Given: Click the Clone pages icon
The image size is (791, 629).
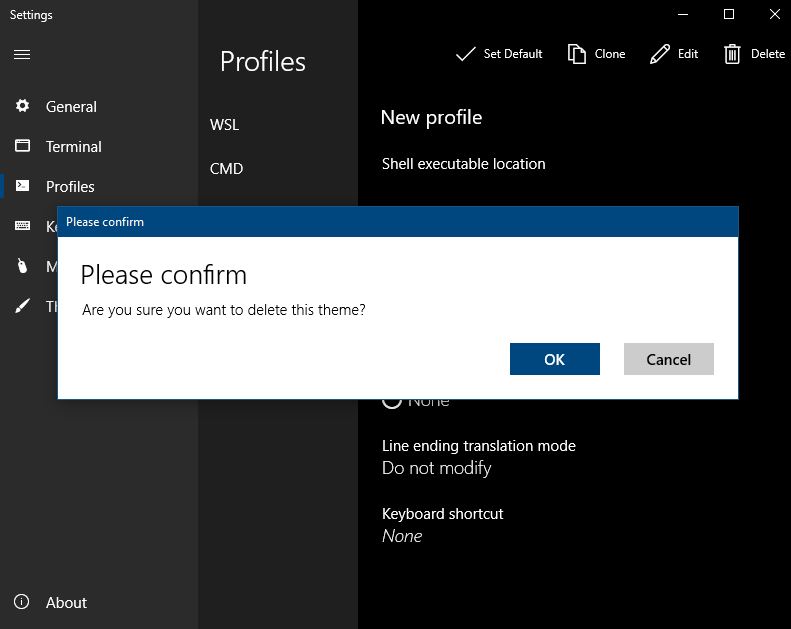Looking at the screenshot, I should click(577, 54).
